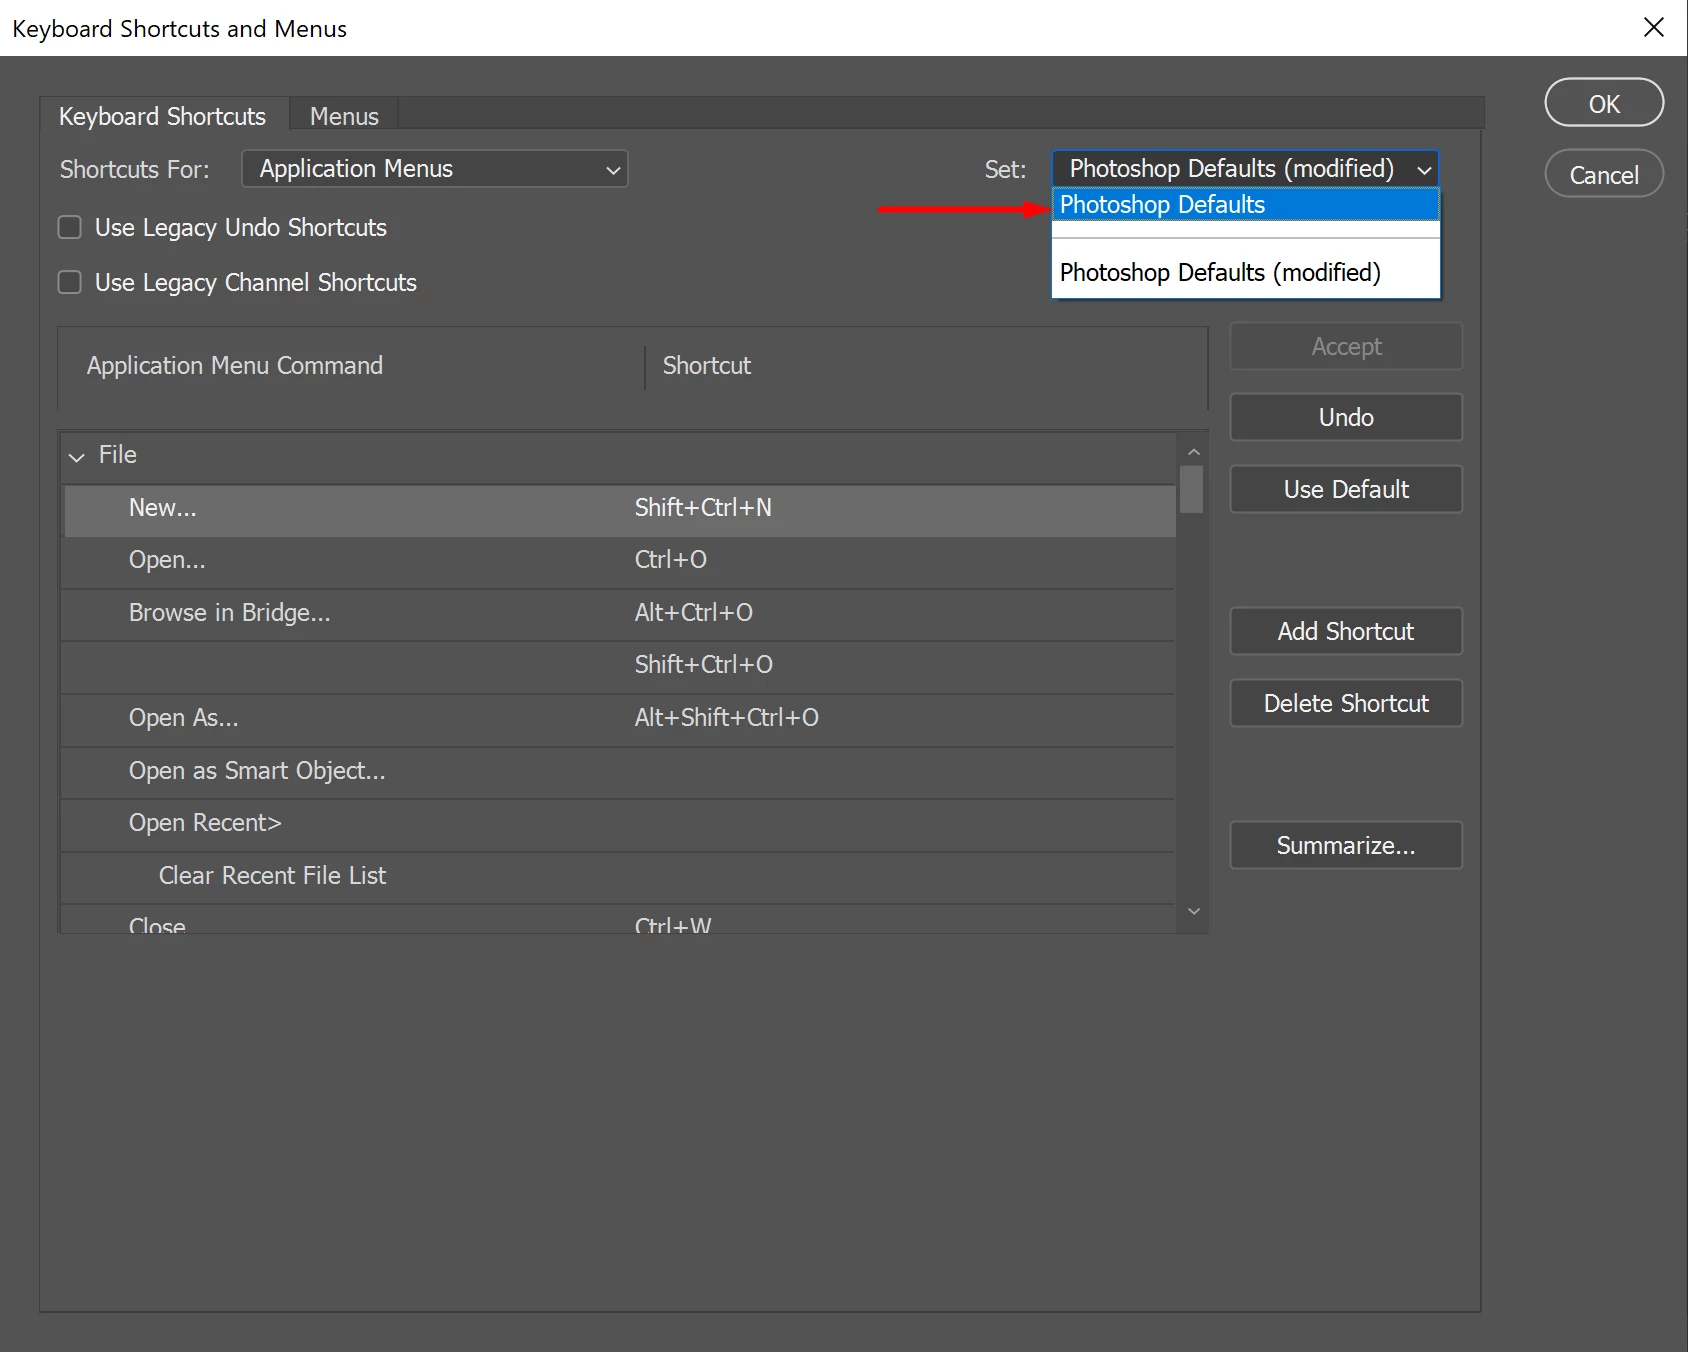The width and height of the screenshot is (1688, 1352).
Task: Click the Ctrl+O shortcut cell
Action: tap(671, 560)
